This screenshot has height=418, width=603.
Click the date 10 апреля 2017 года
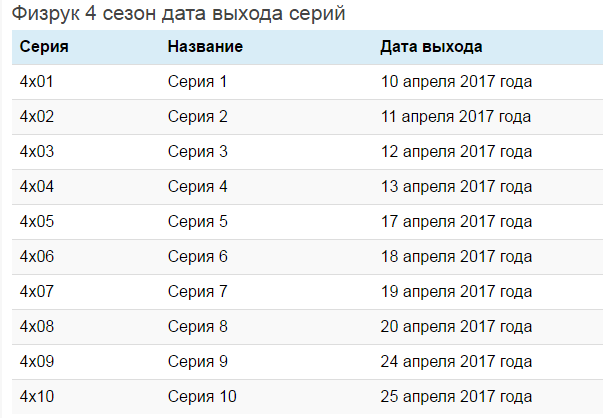pyautogui.click(x=456, y=82)
